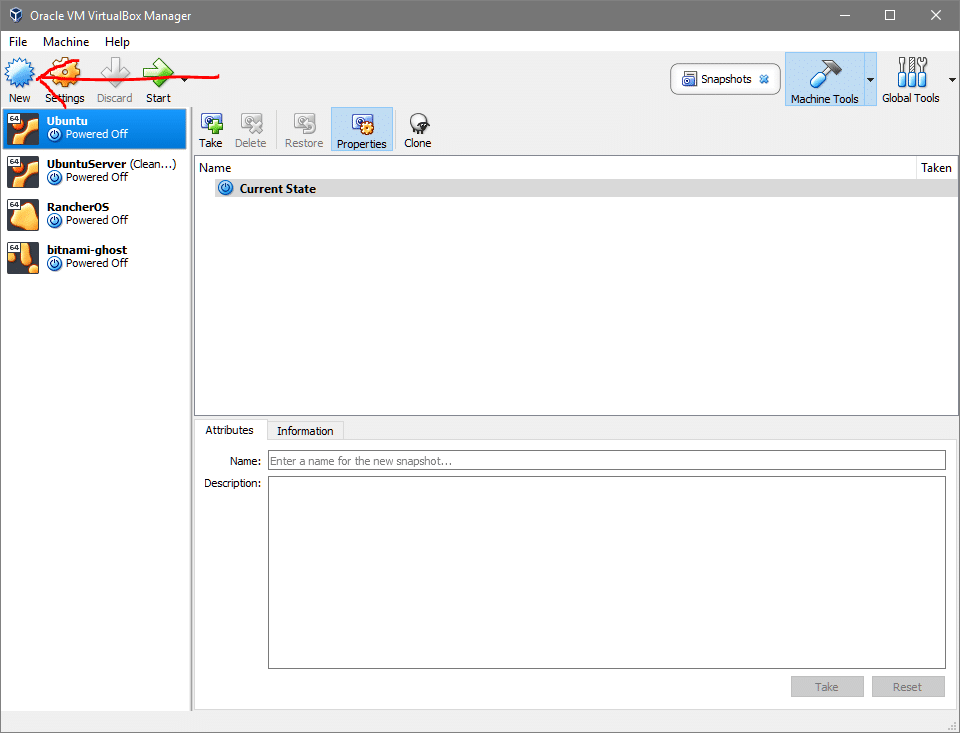Open the Global Tools dropdown menu
Image resolution: width=960 pixels, height=733 pixels.
(951, 79)
